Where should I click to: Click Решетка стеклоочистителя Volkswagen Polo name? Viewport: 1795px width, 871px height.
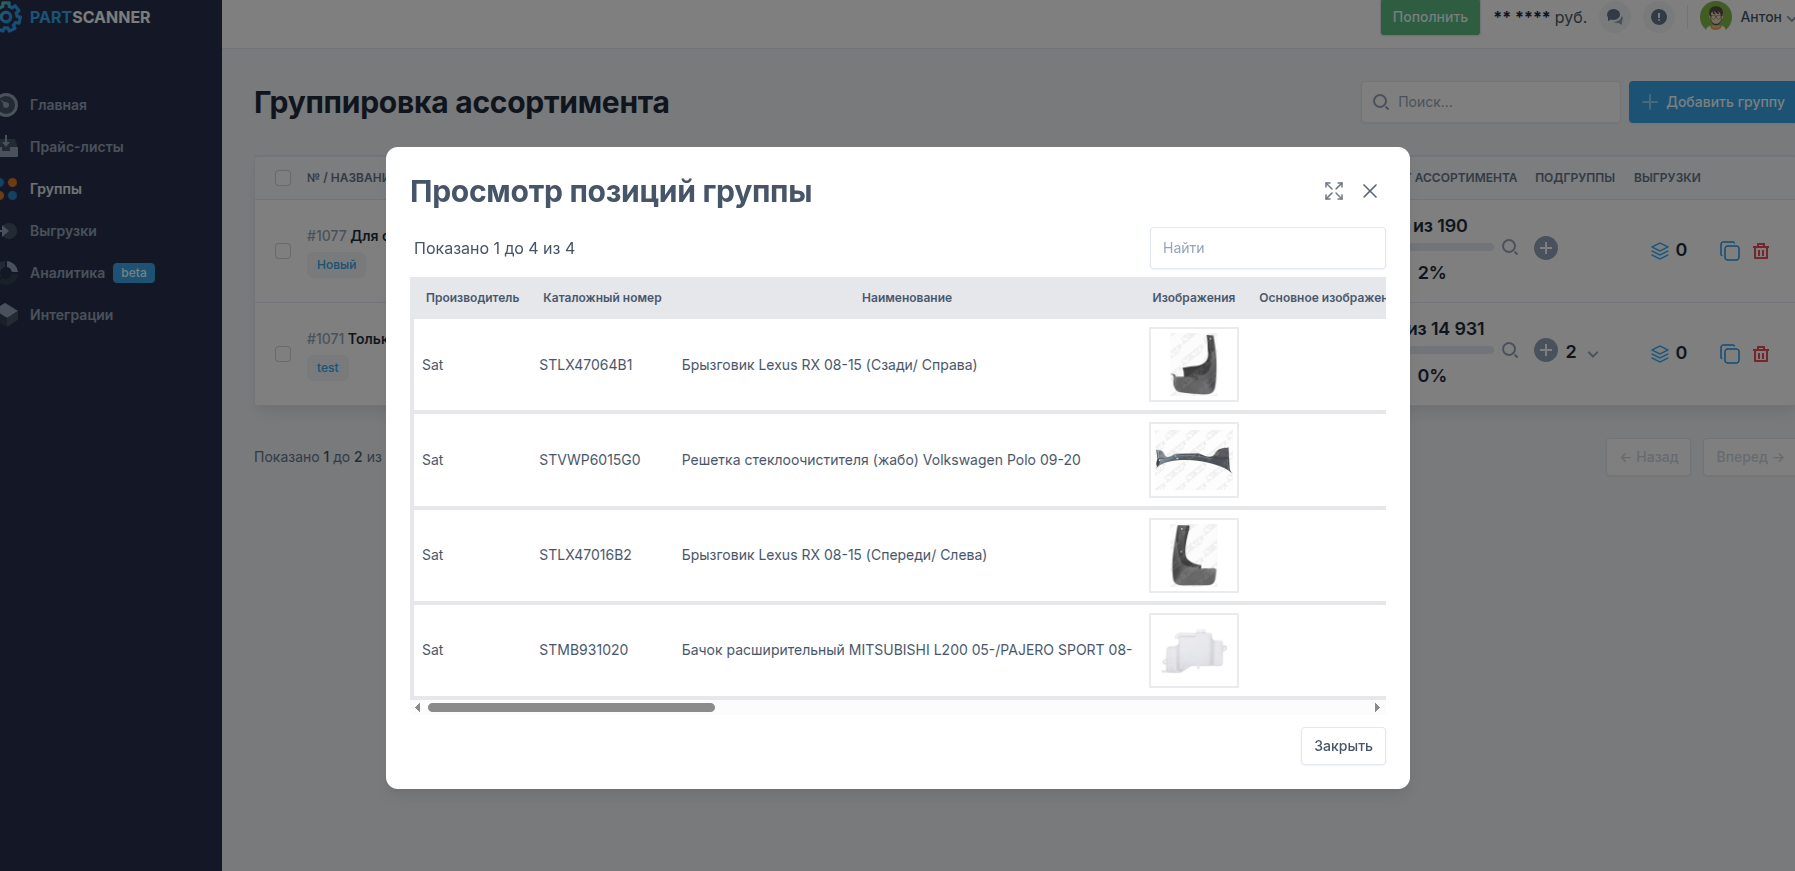[x=881, y=460]
